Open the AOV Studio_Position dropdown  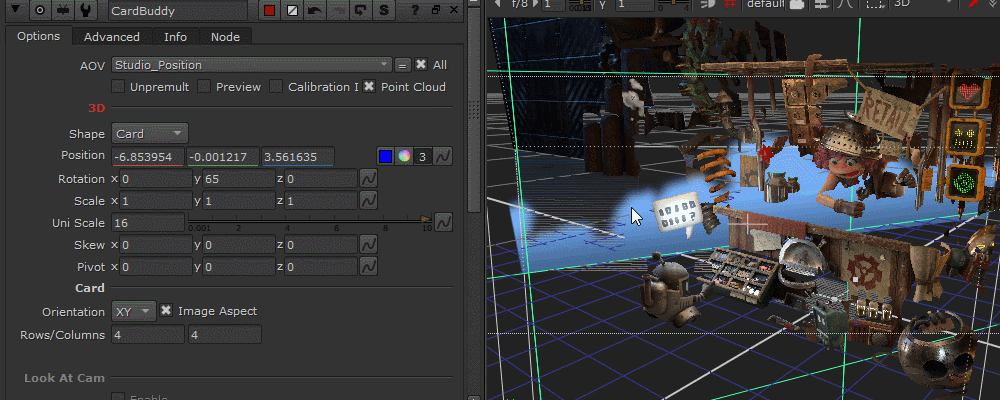(251, 65)
